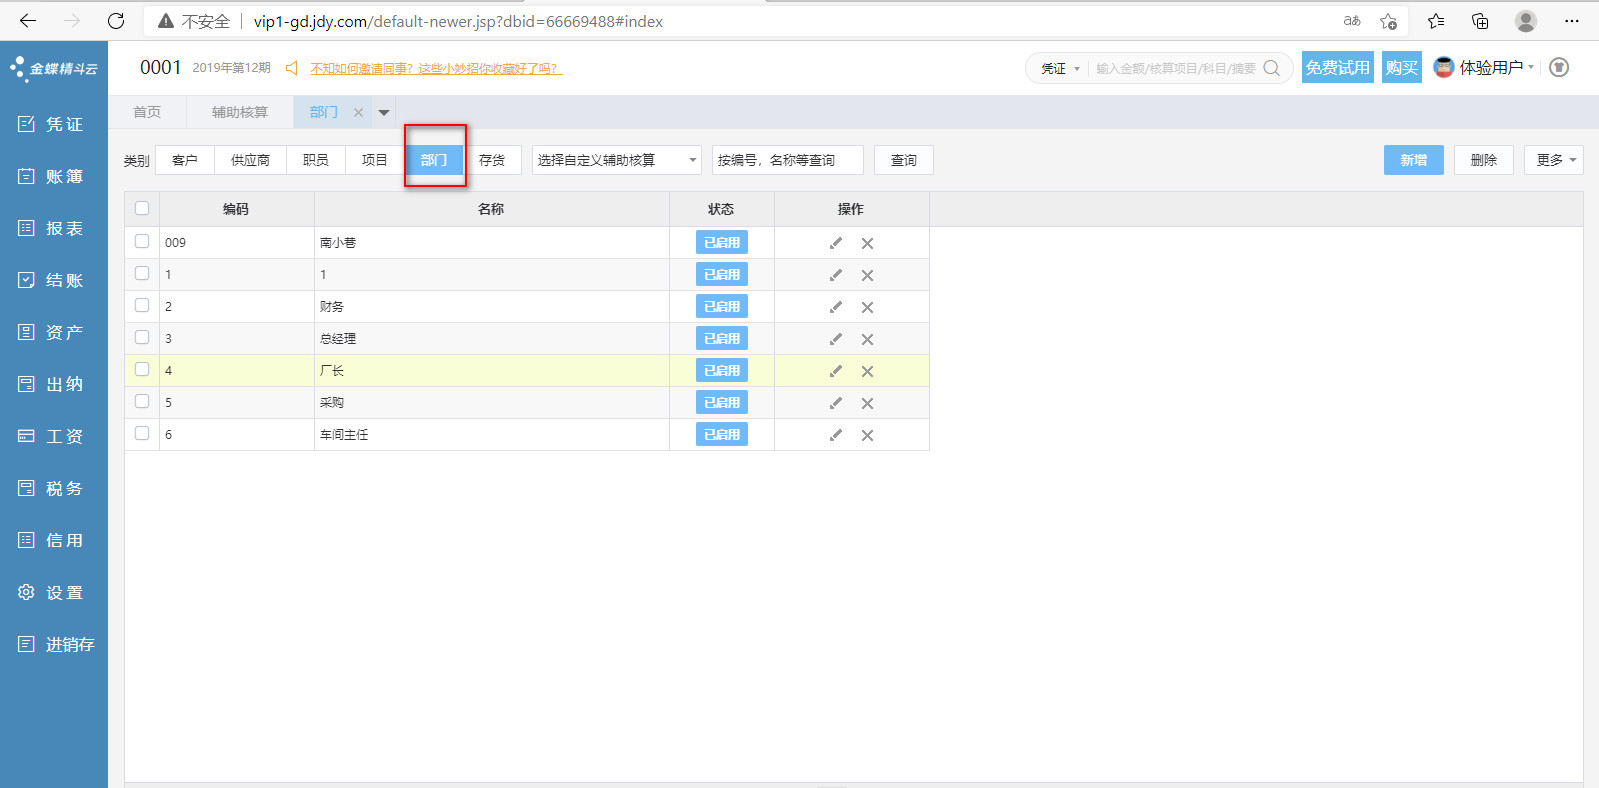Open the 出纳 sidebar module
This screenshot has width=1599, height=788.
[x=50, y=384]
